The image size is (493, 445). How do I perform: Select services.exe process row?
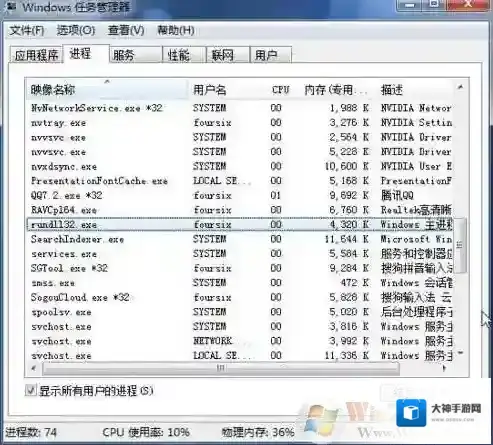[x=240, y=254]
